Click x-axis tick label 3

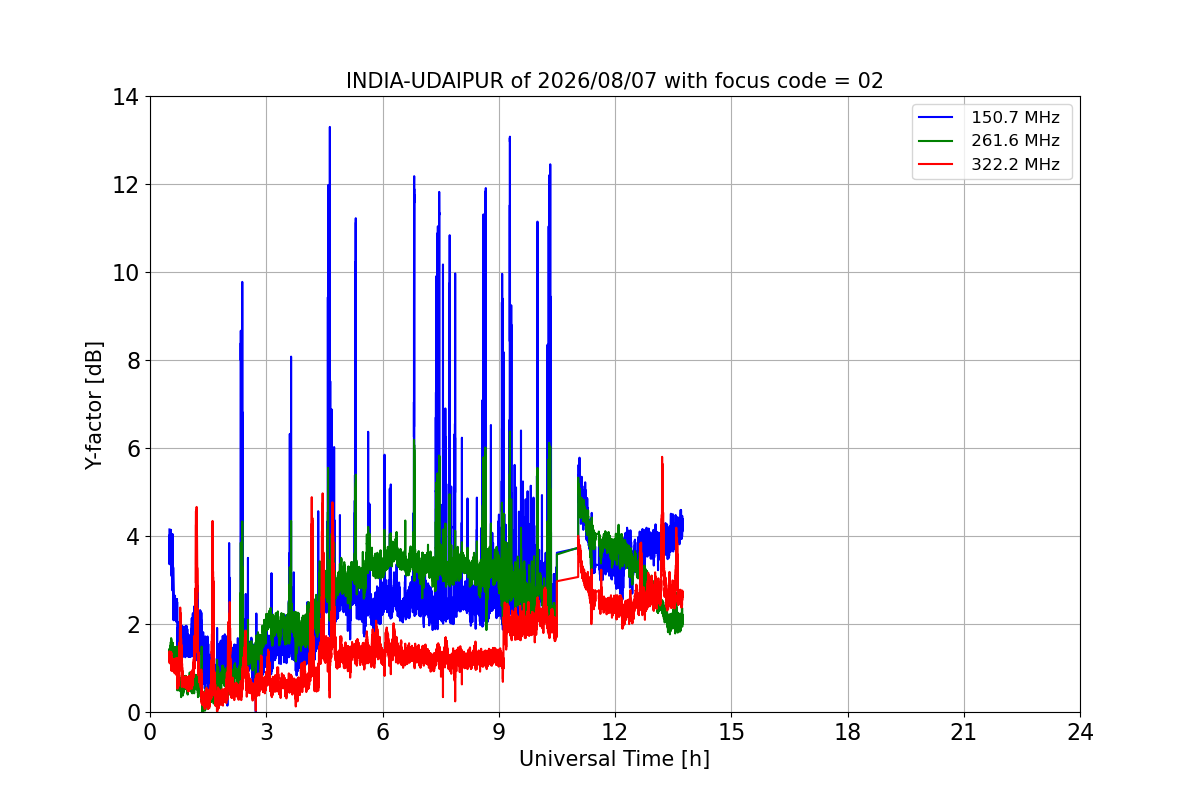[266, 732]
